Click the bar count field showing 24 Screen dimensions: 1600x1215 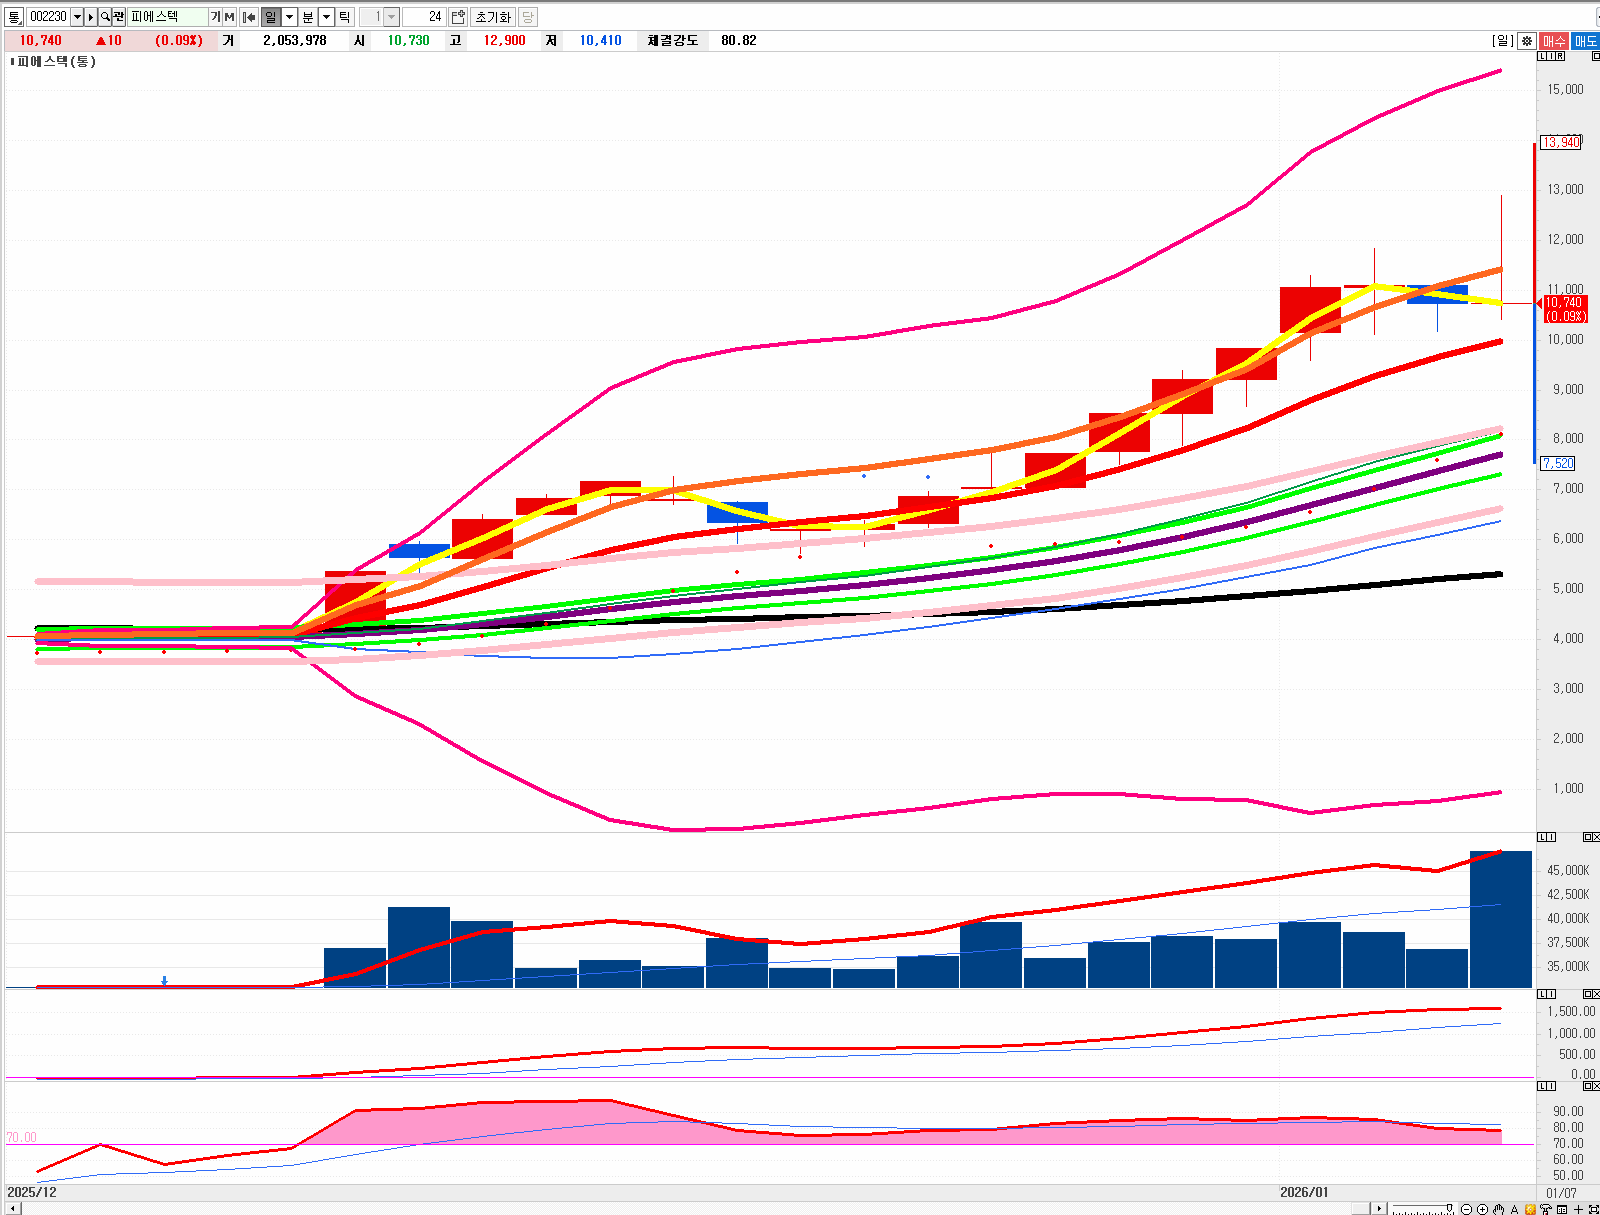click(x=424, y=17)
